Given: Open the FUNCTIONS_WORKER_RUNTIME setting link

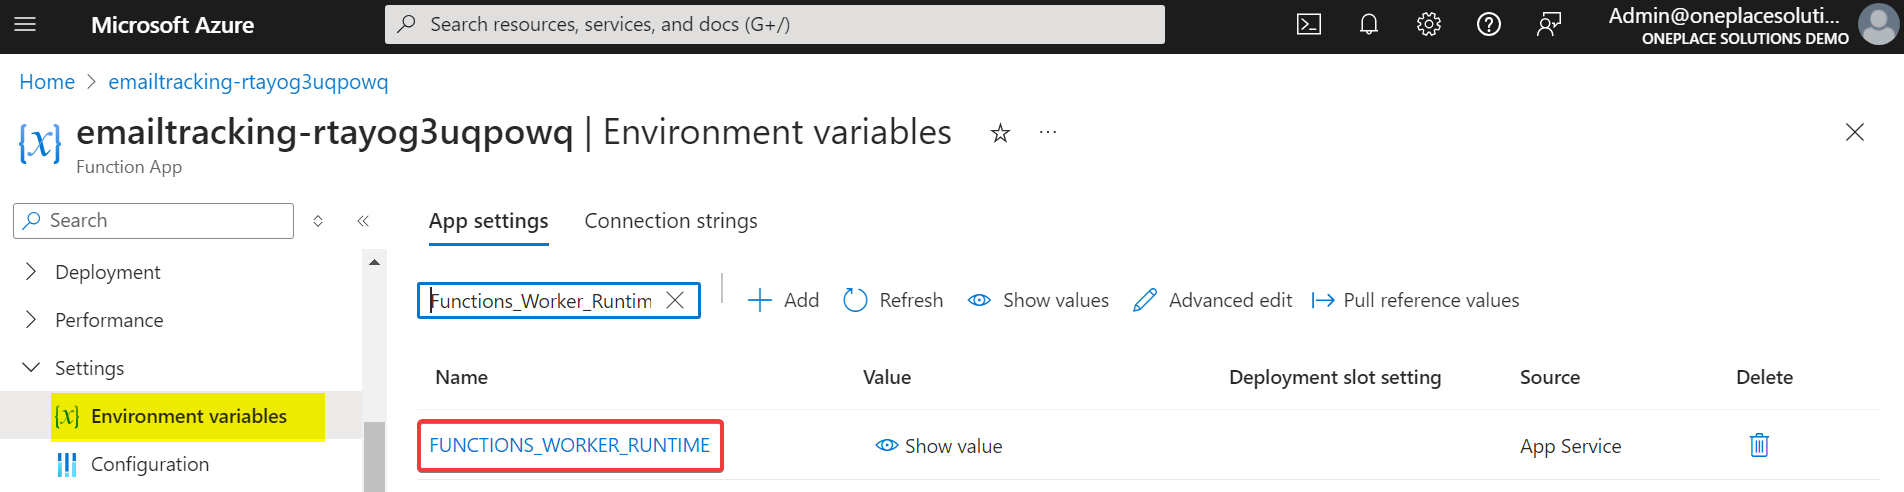Looking at the screenshot, I should tap(570, 446).
